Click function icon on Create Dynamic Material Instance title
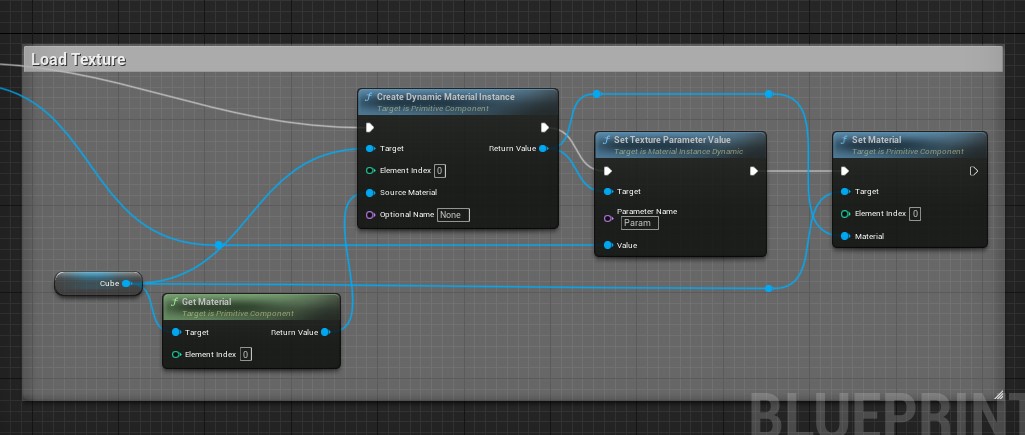 (369, 97)
